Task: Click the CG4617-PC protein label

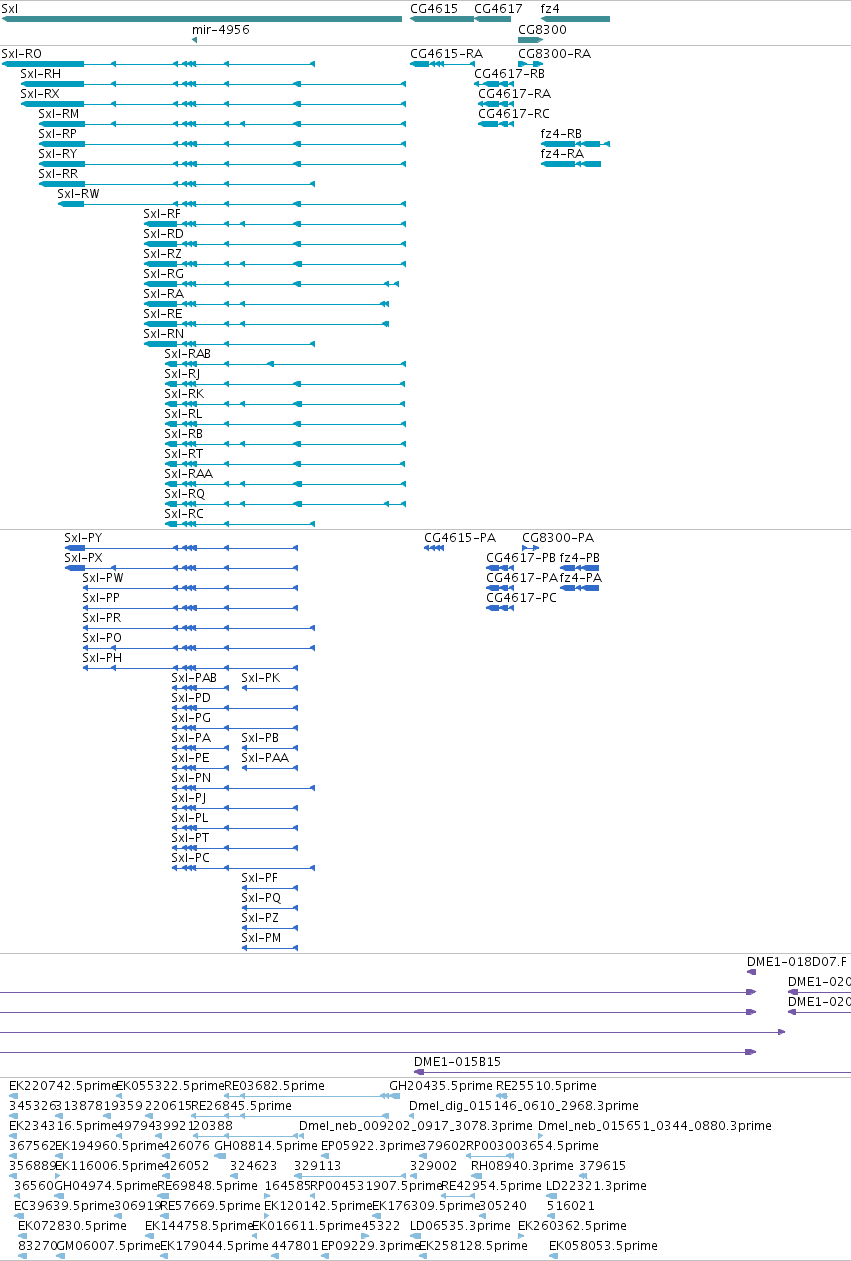Action: click(x=521, y=598)
